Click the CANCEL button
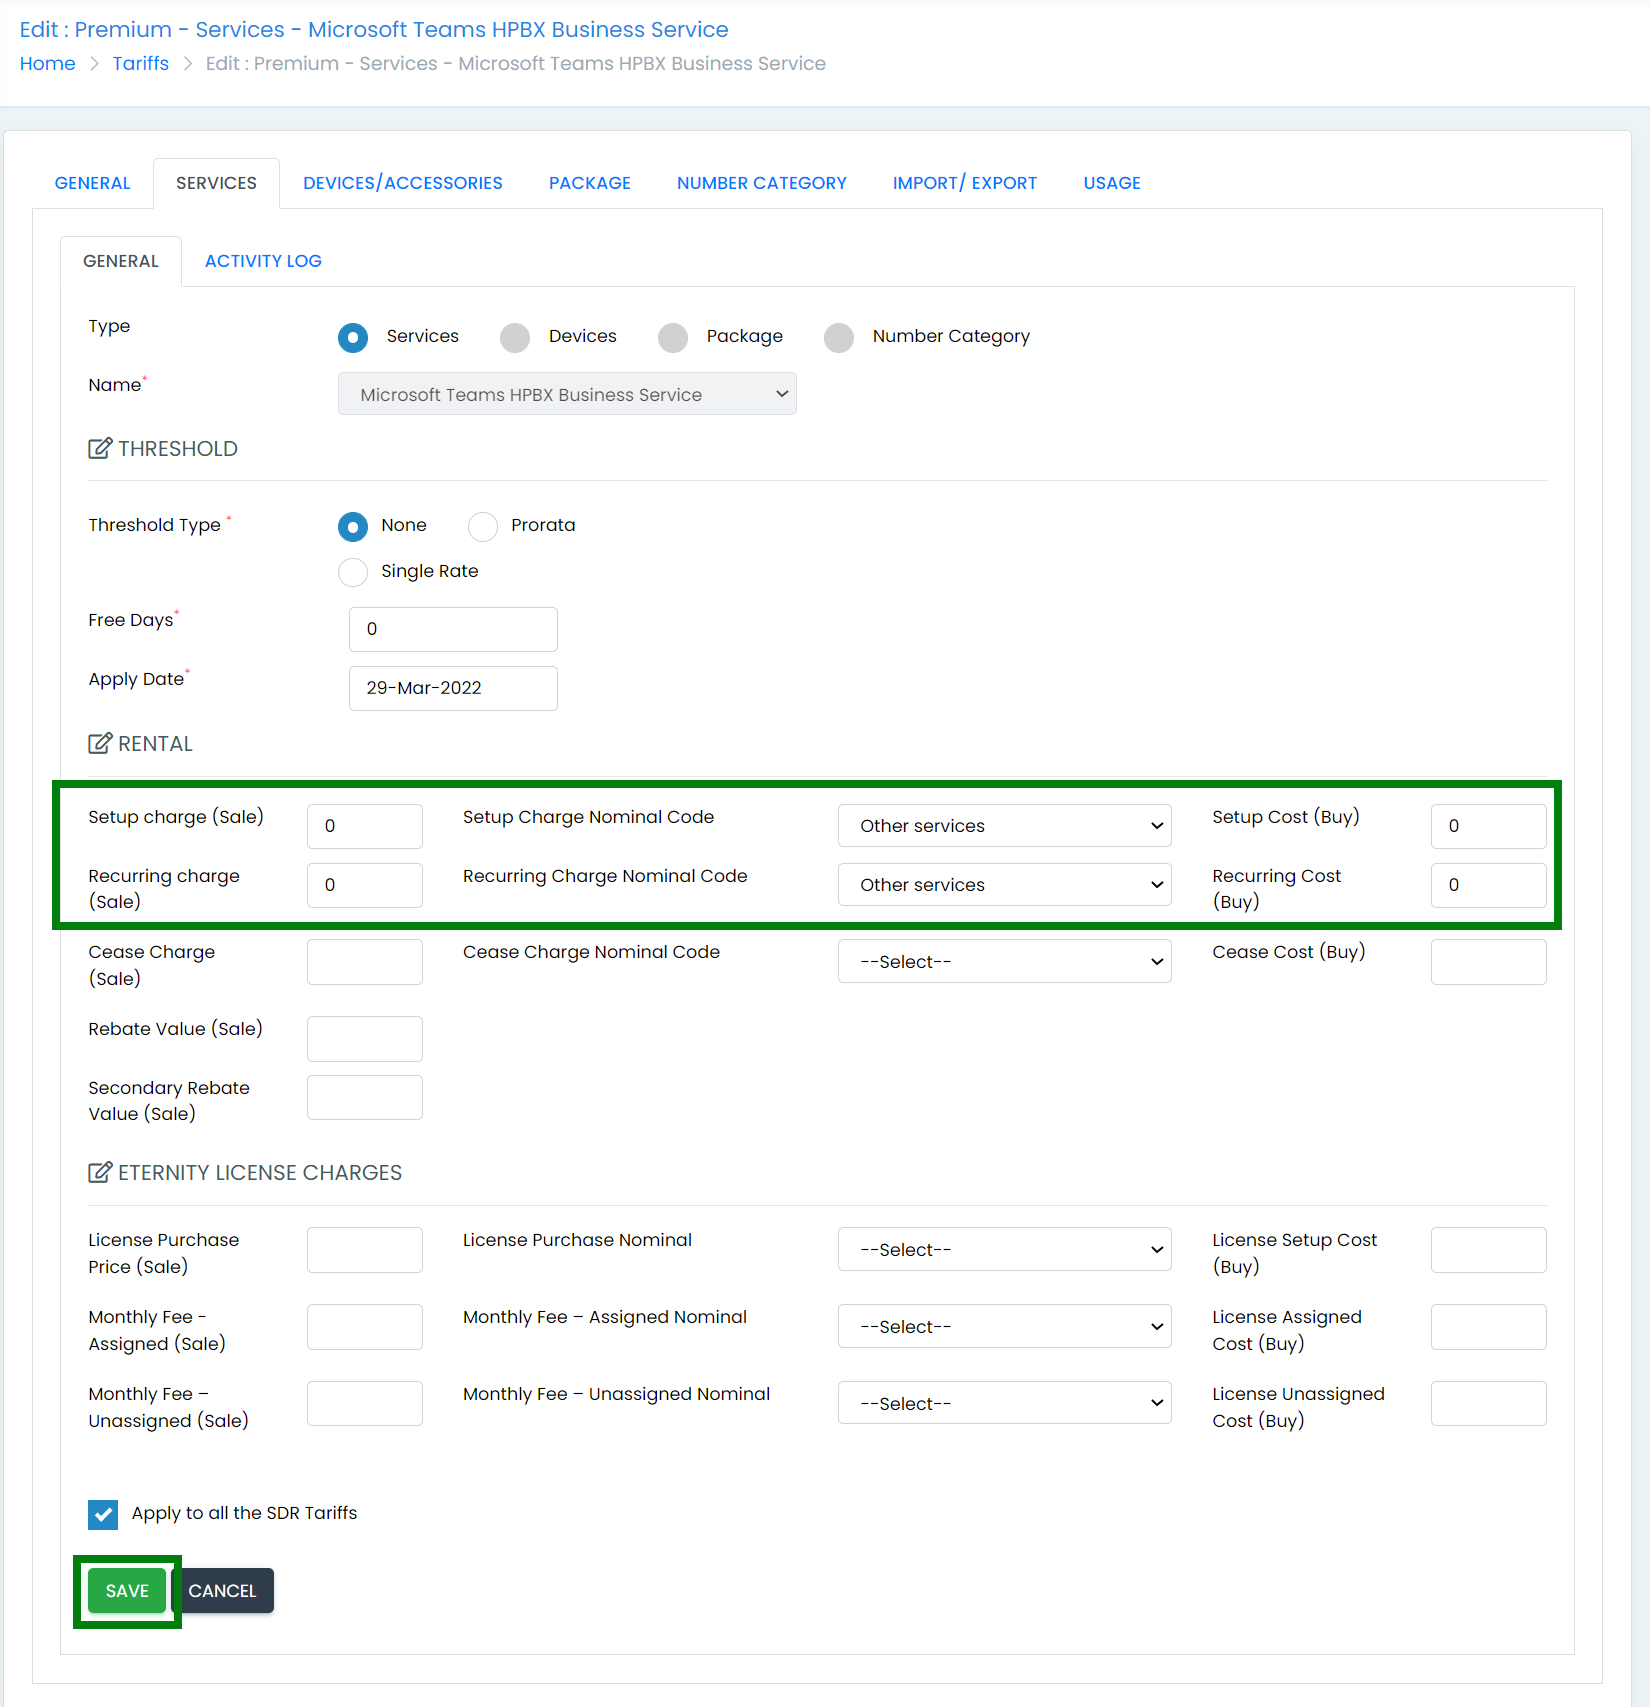 pos(223,1590)
